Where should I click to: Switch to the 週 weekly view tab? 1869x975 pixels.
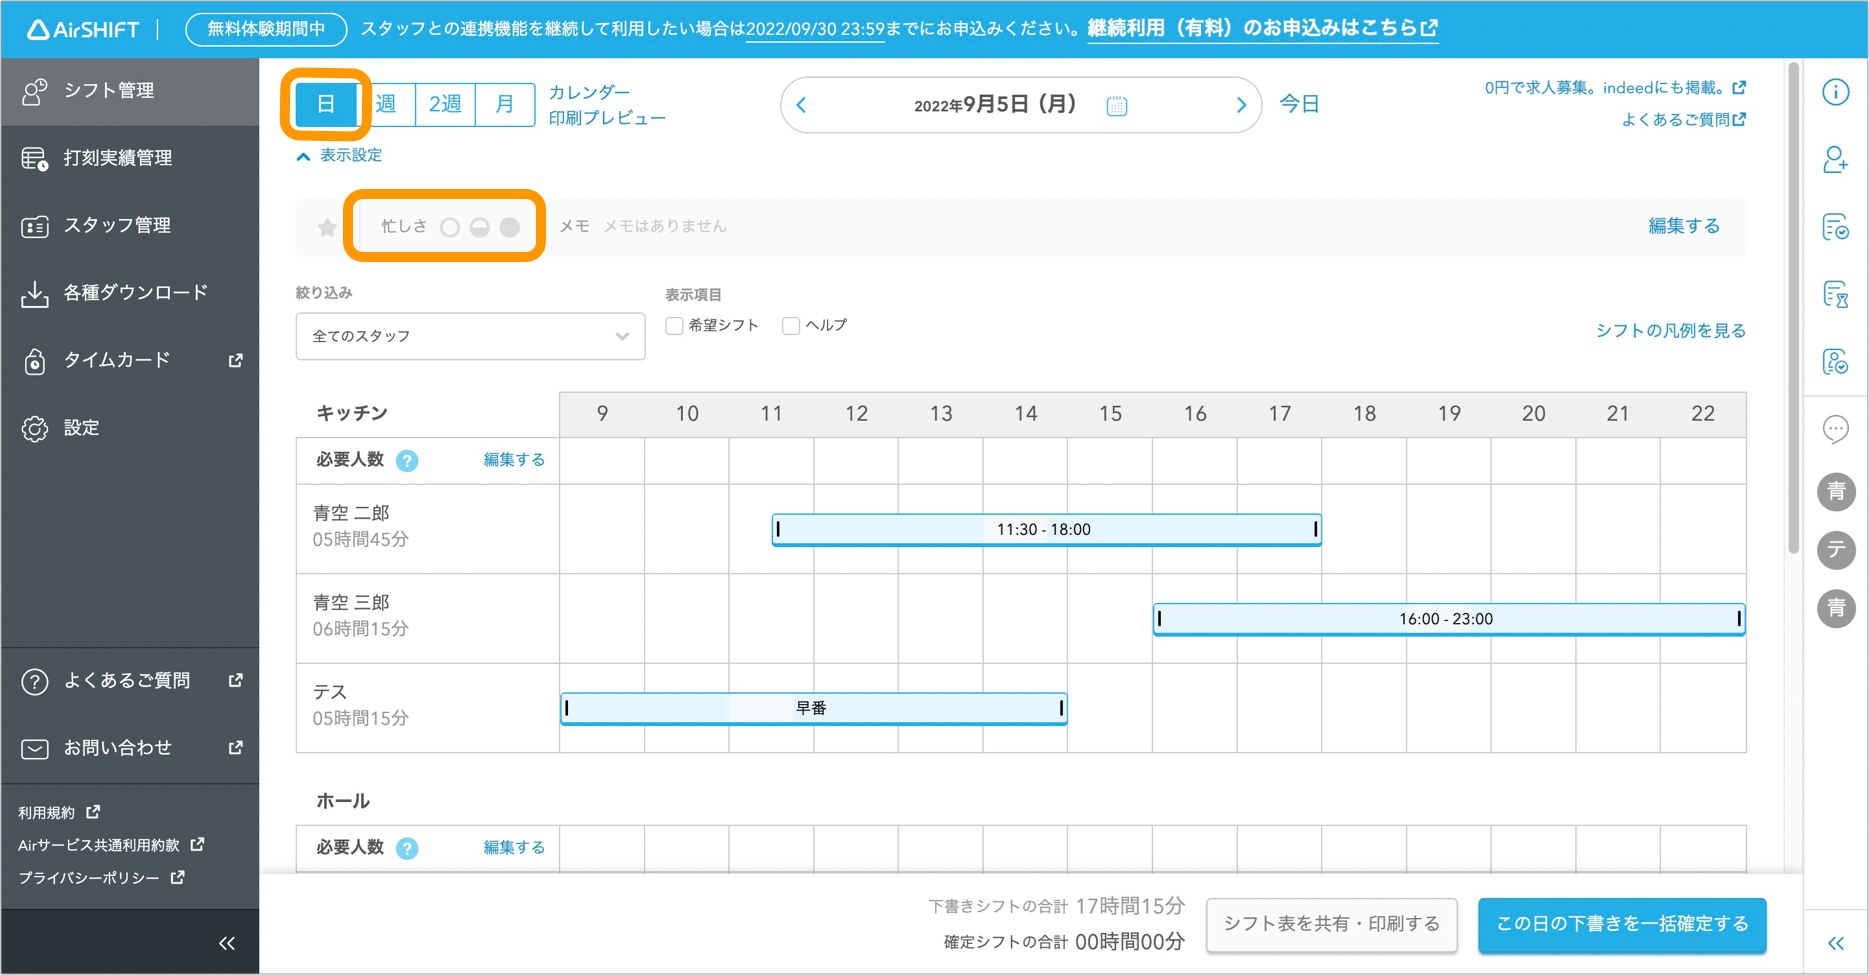tap(385, 103)
